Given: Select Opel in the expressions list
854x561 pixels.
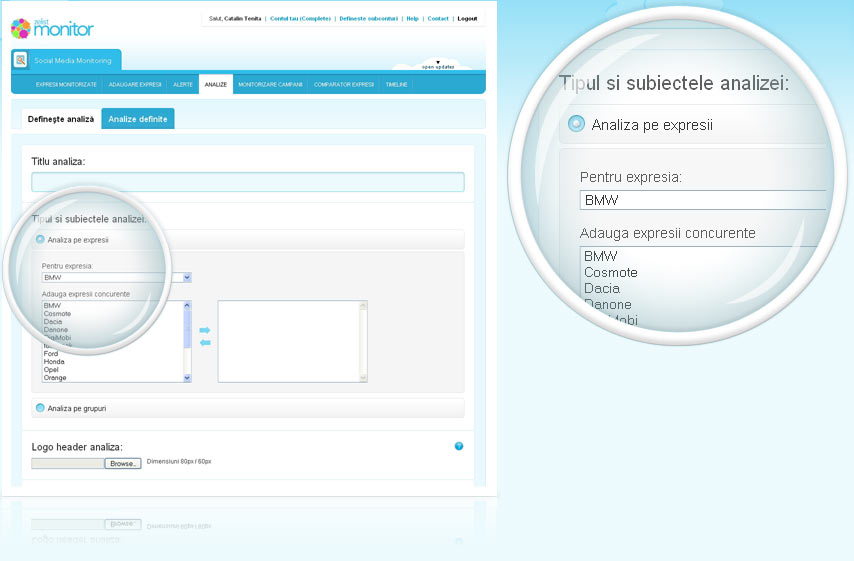Looking at the screenshot, I should (51, 369).
